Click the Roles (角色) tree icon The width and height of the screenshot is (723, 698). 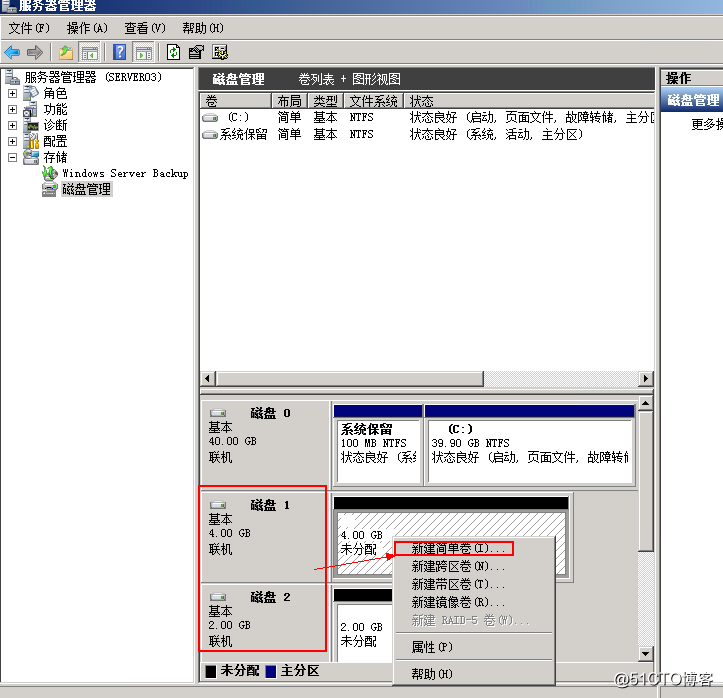[x=31, y=93]
